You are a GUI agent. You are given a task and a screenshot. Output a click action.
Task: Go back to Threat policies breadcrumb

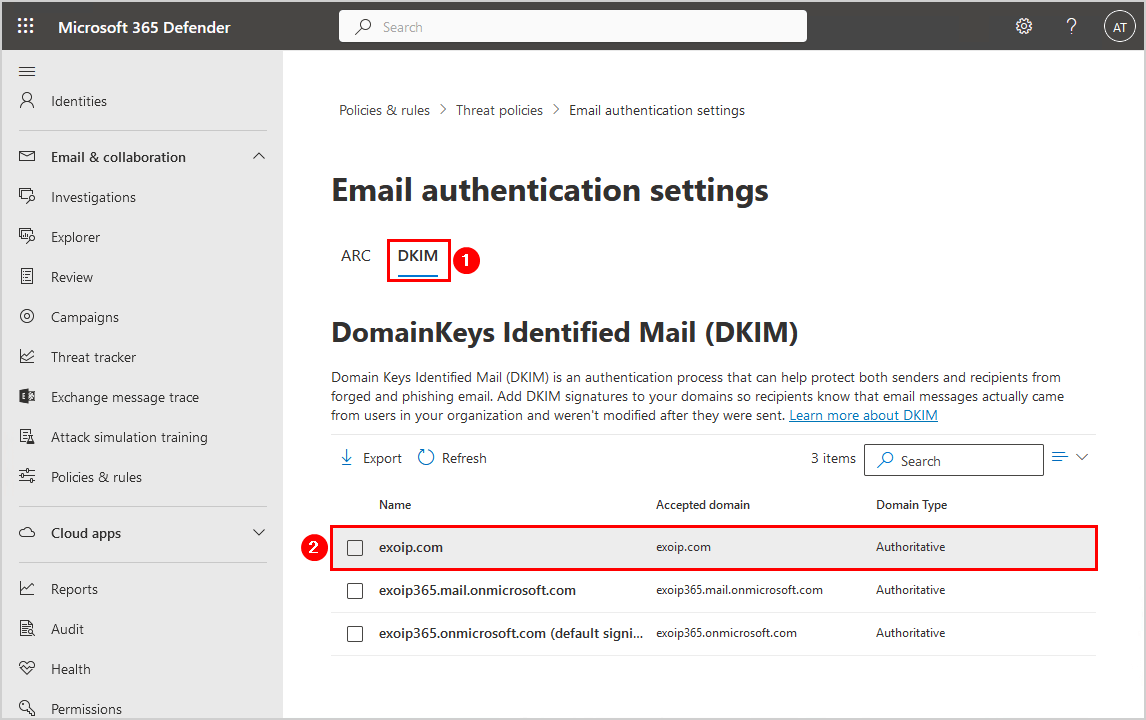point(499,110)
